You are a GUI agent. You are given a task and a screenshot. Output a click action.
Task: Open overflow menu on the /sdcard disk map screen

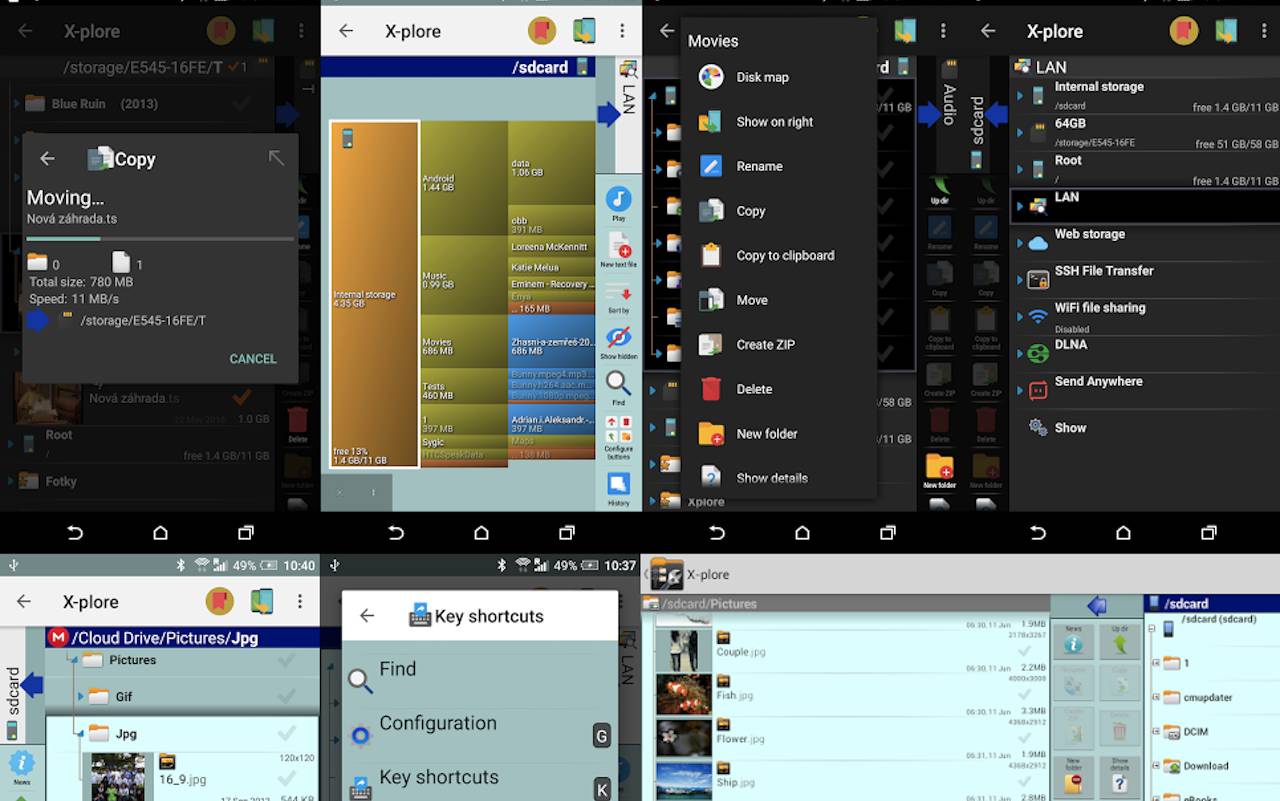pyautogui.click(x=622, y=31)
